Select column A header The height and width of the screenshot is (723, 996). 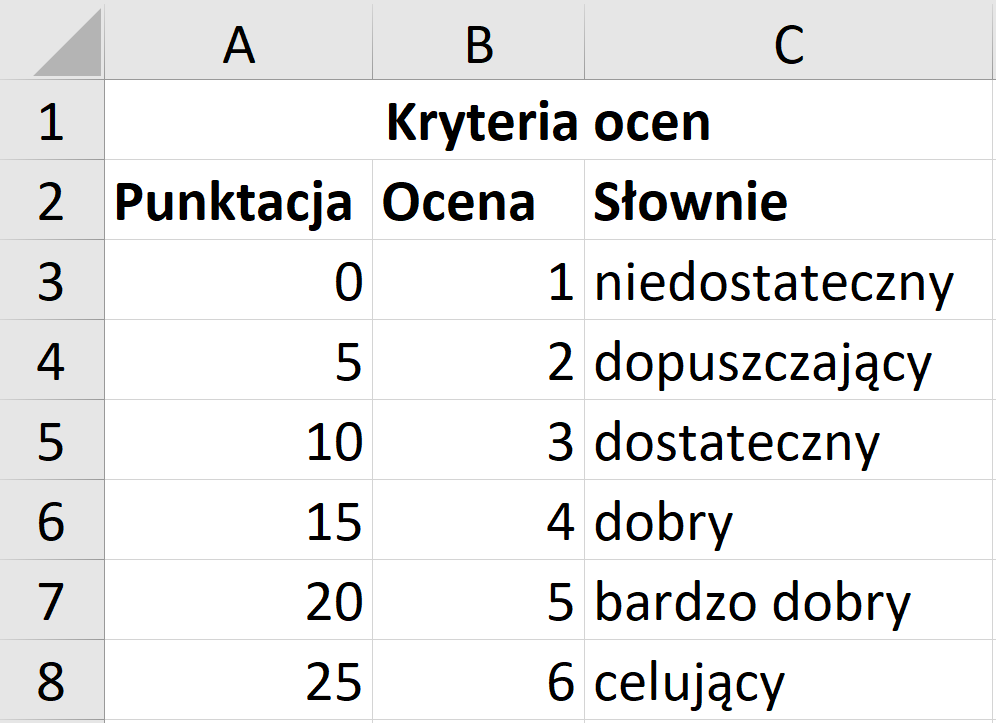click(x=239, y=39)
